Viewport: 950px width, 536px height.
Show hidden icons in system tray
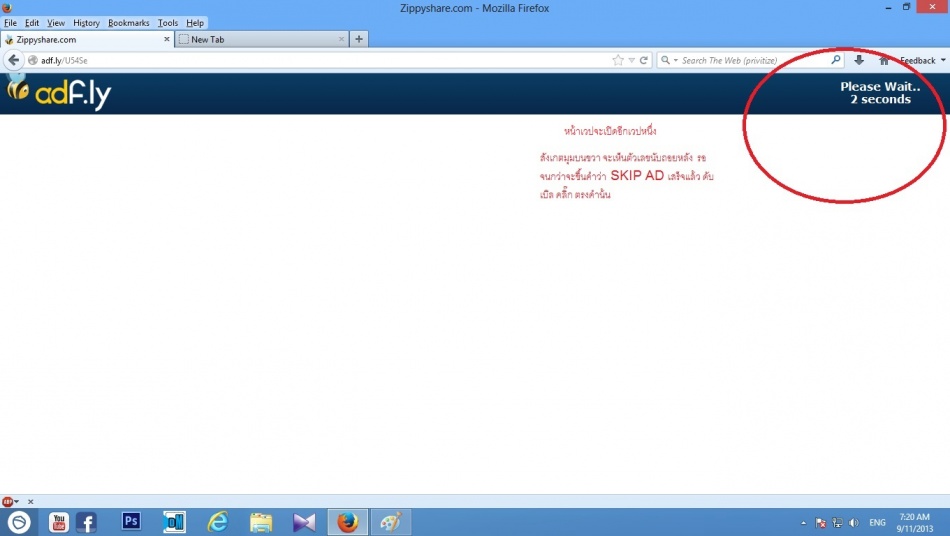tap(804, 523)
